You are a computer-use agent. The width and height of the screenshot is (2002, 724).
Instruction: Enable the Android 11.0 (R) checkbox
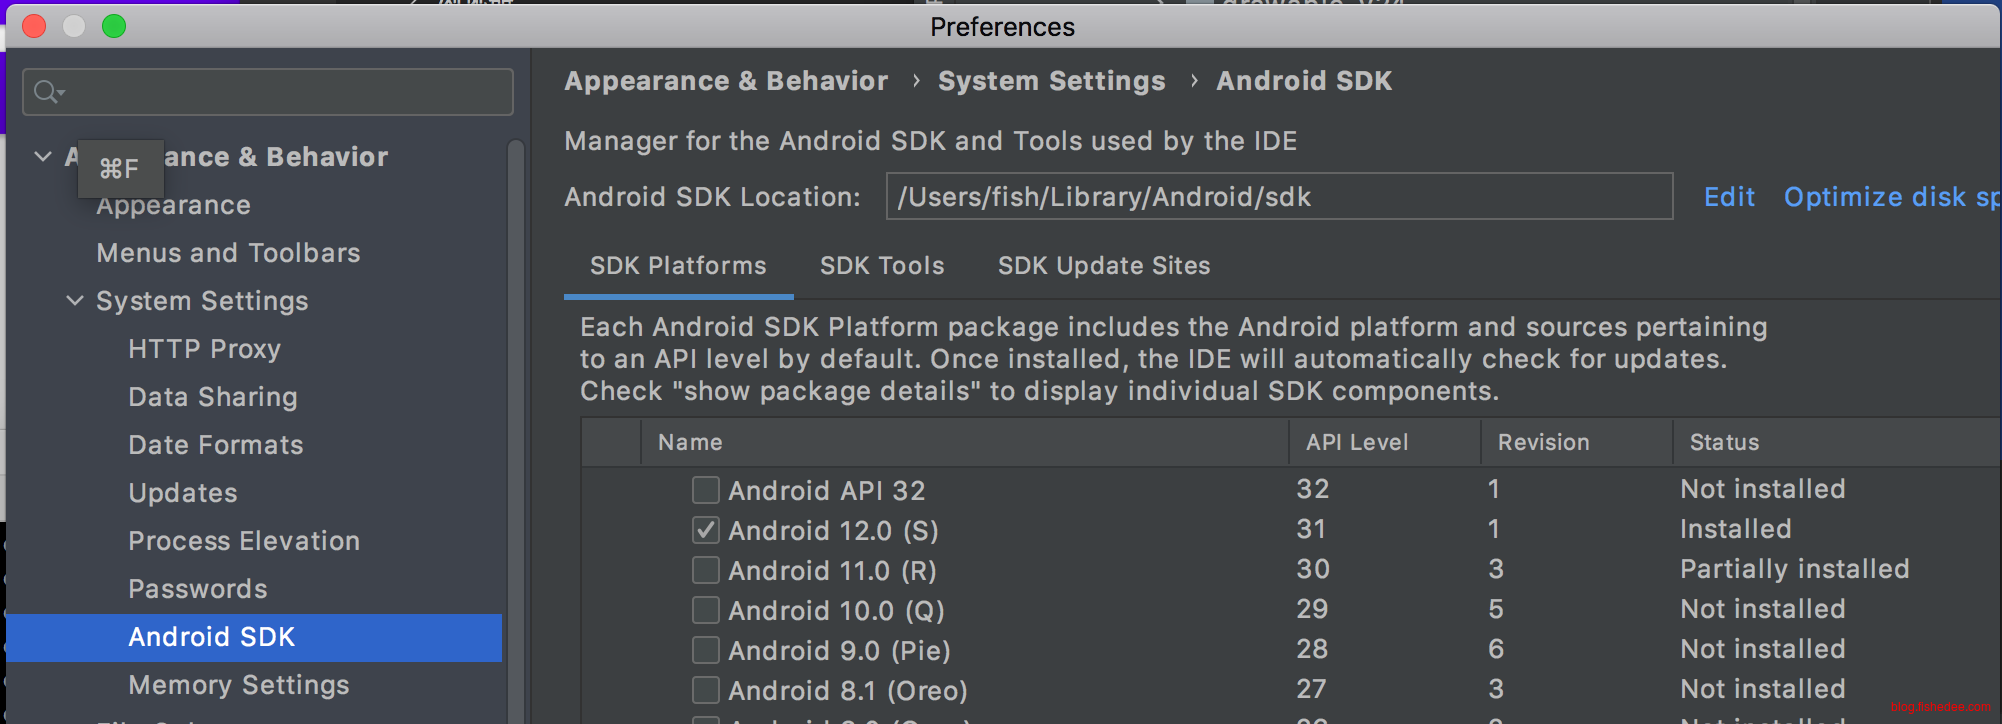[x=706, y=570]
